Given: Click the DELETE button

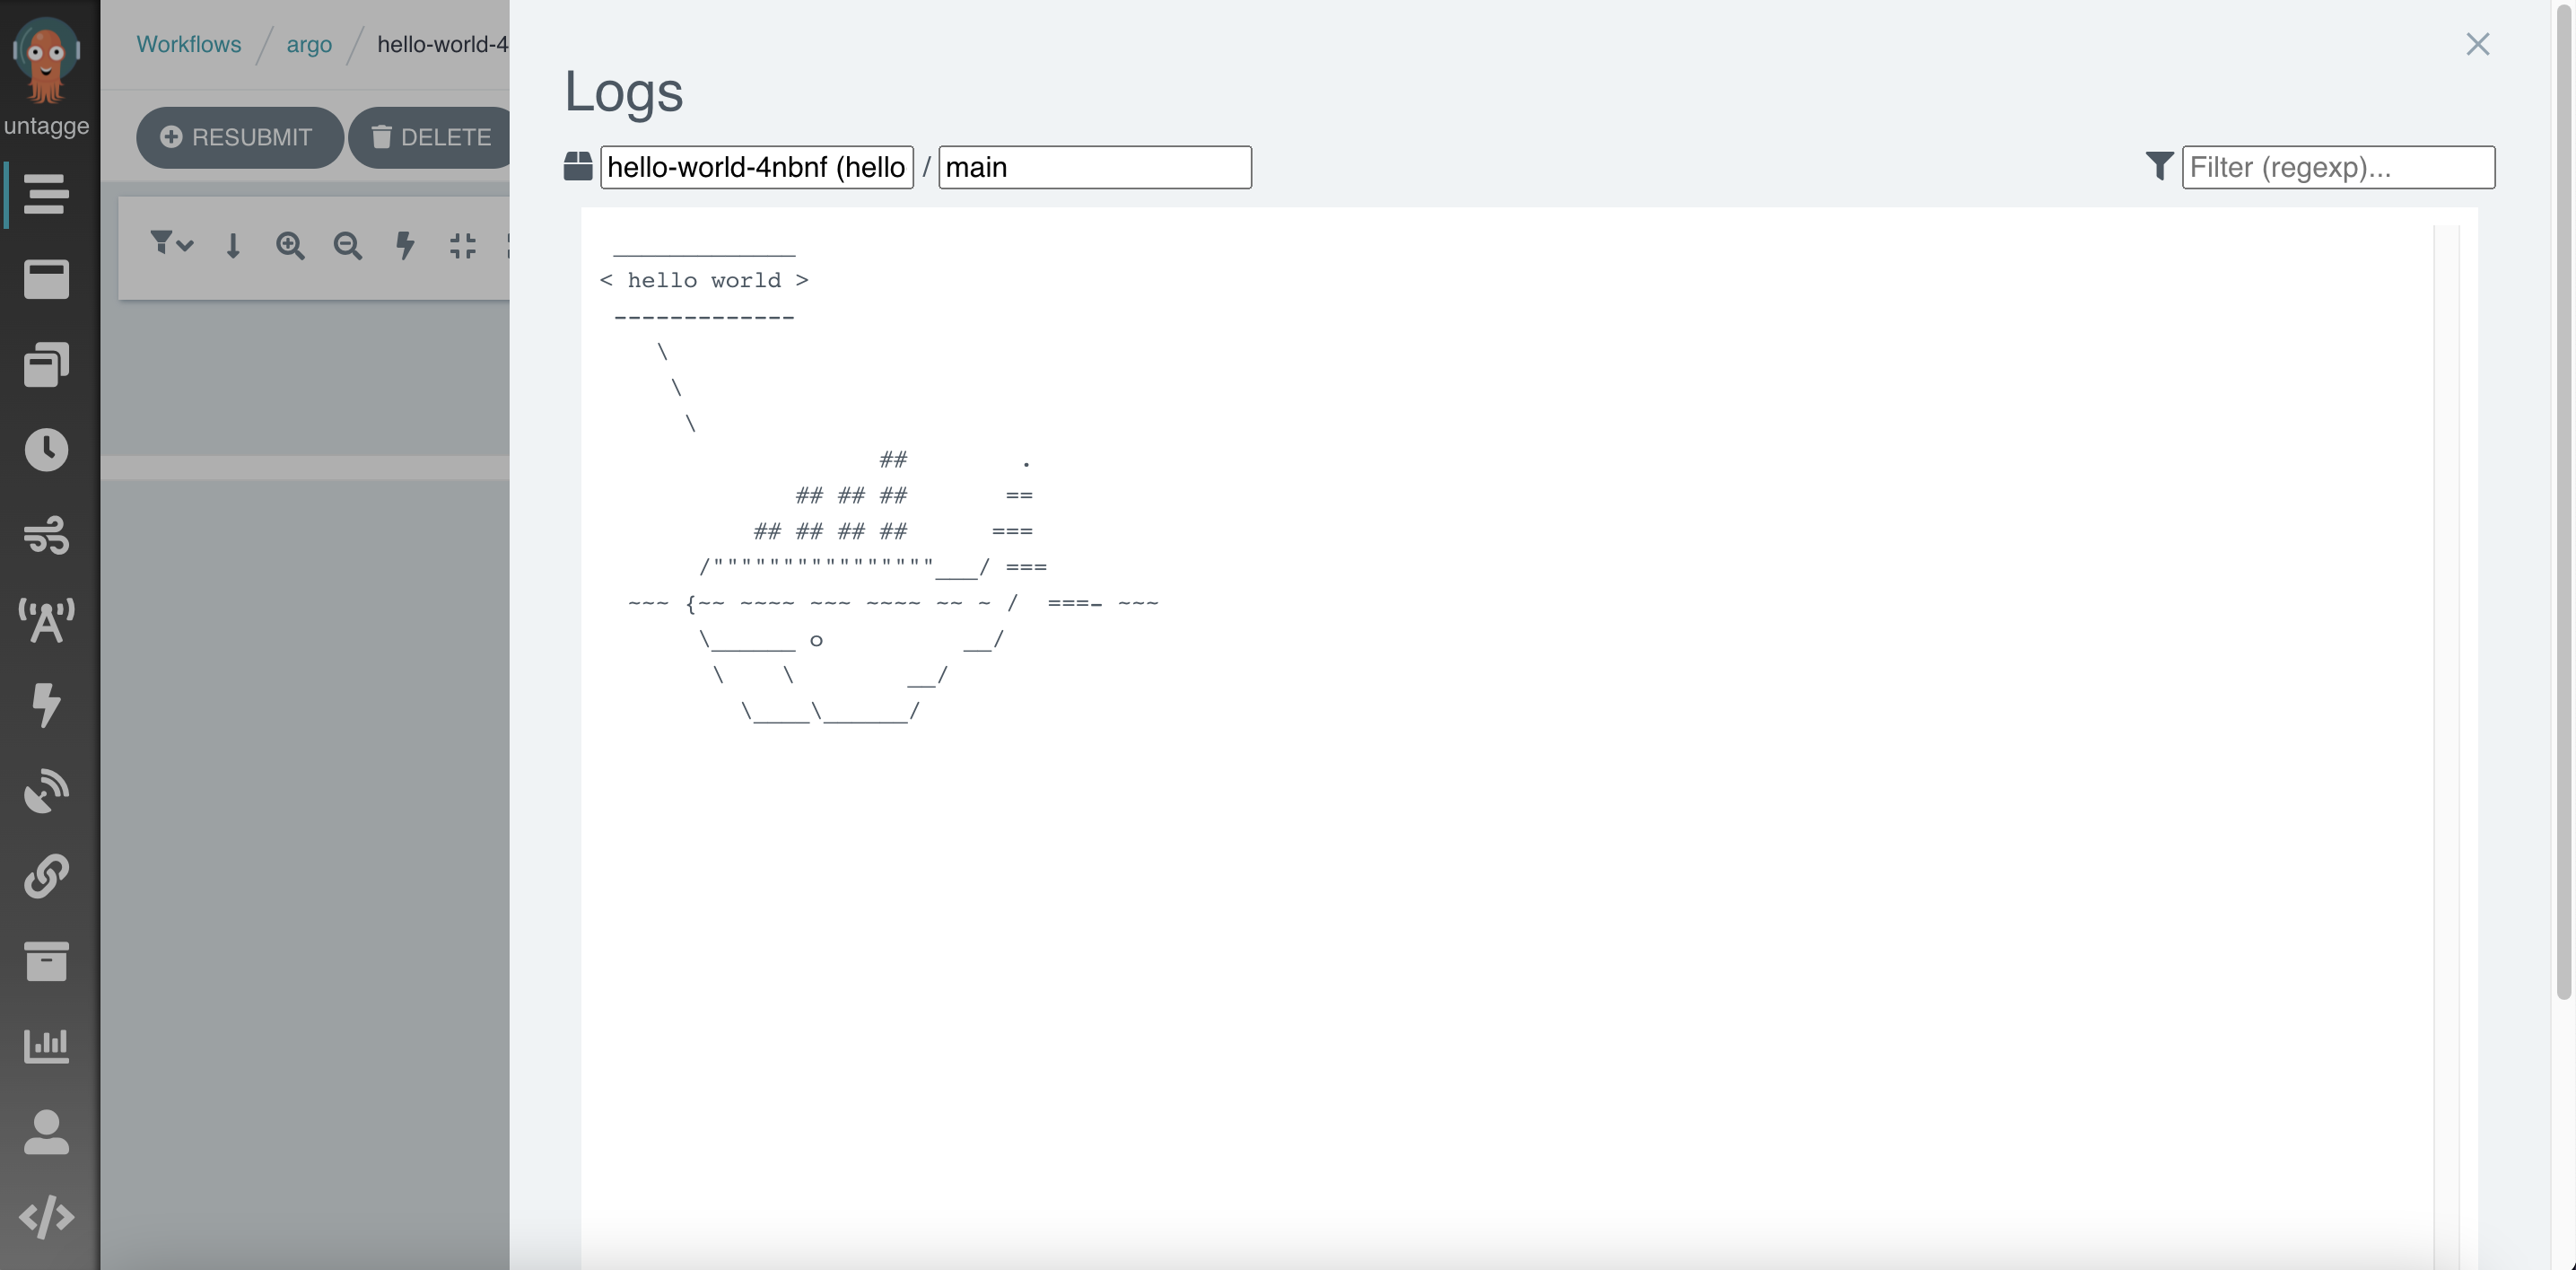Looking at the screenshot, I should (x=430, y=137).
